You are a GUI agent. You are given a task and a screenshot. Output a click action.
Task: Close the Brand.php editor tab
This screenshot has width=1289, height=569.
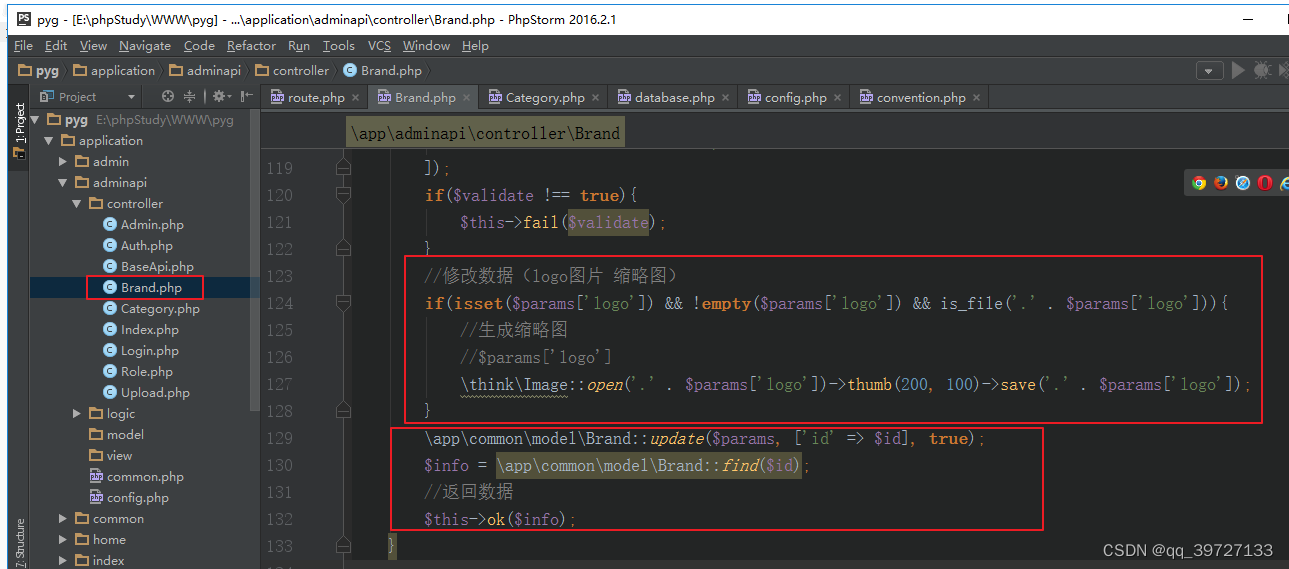tap(466, 98)
